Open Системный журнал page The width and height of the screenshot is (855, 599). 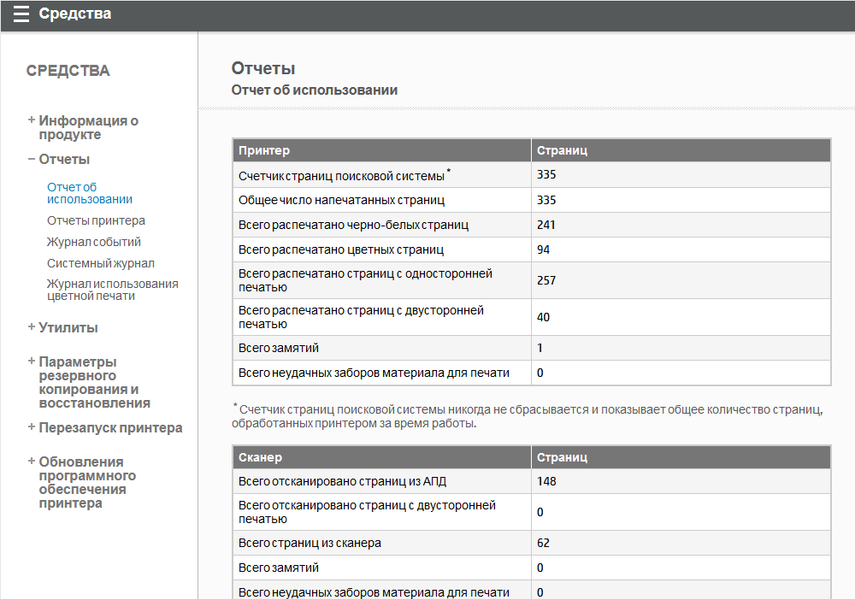pyautogui.click(x=101, y=263)
